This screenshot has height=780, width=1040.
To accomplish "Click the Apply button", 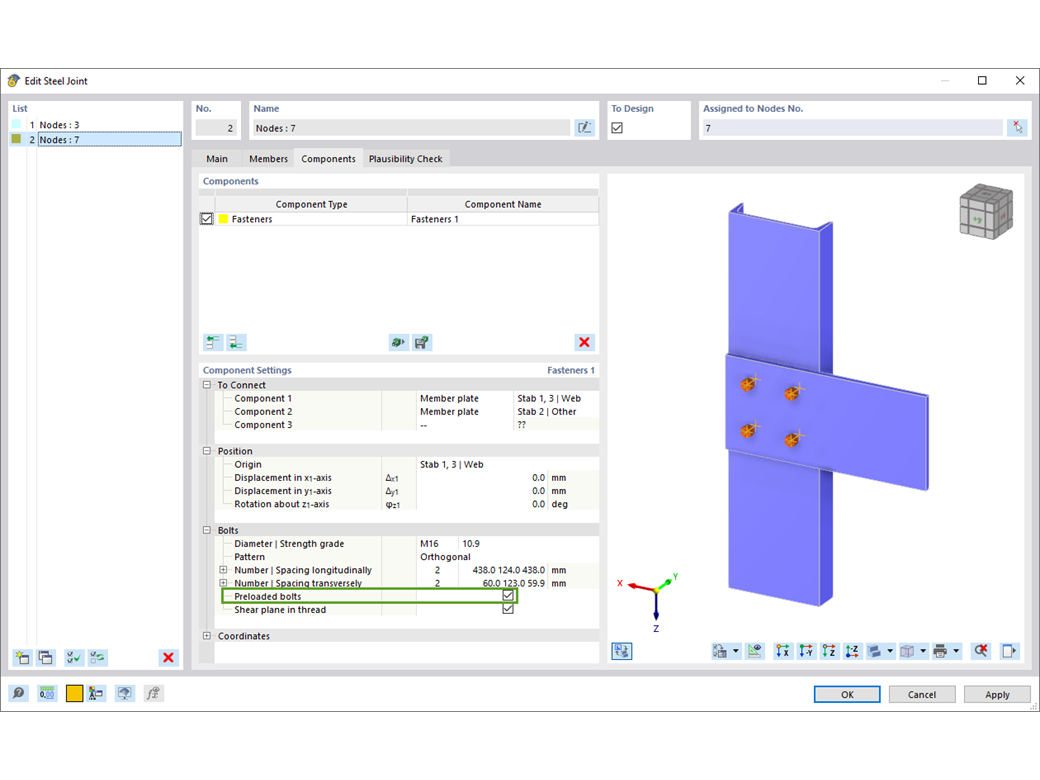I will click(997, 694).
